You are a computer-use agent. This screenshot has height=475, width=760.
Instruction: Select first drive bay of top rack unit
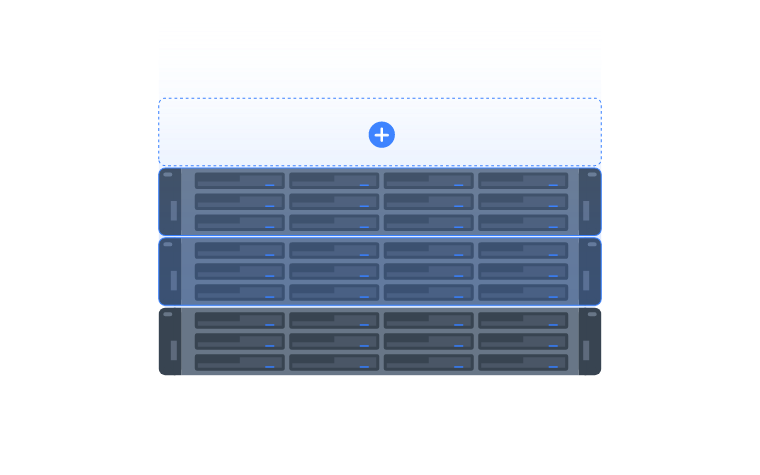239,181
